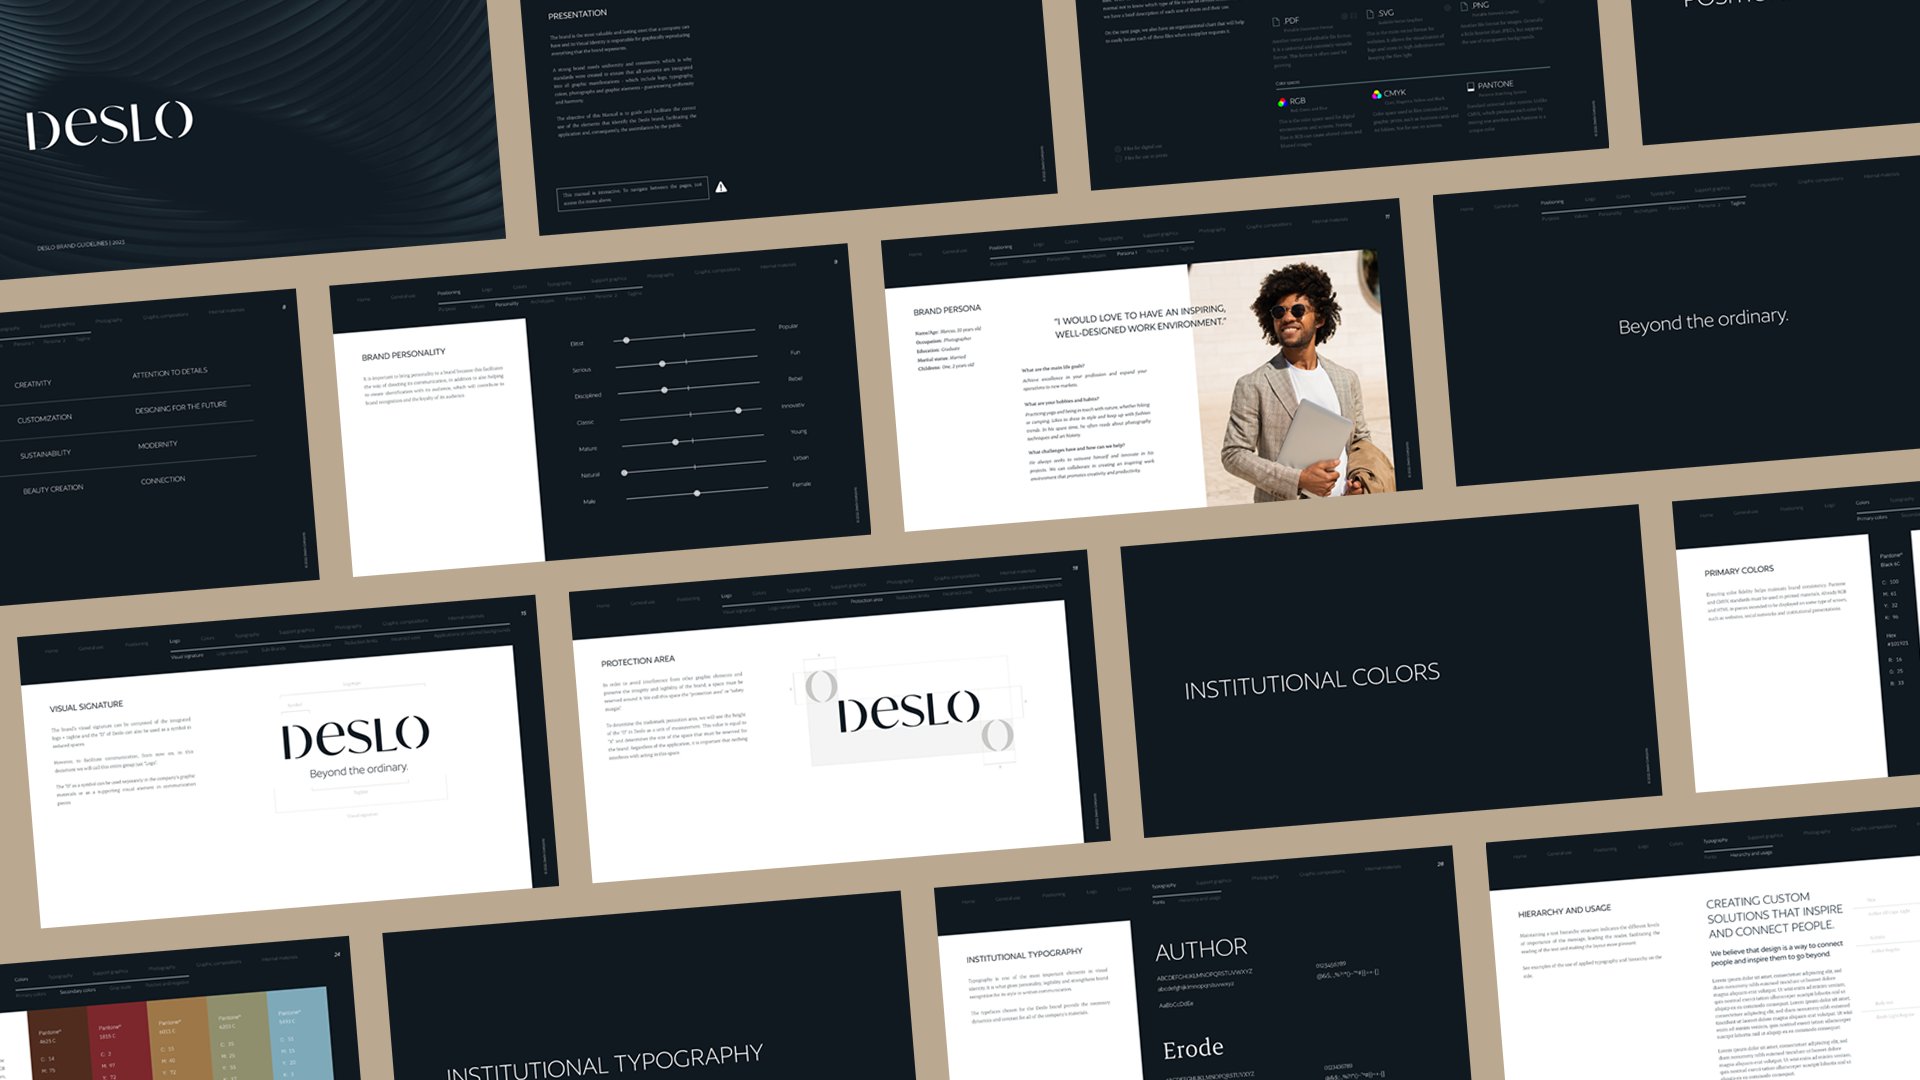
Task: Click the 'Files for use in prints' legend icon
Action: tap(1119, 159)
